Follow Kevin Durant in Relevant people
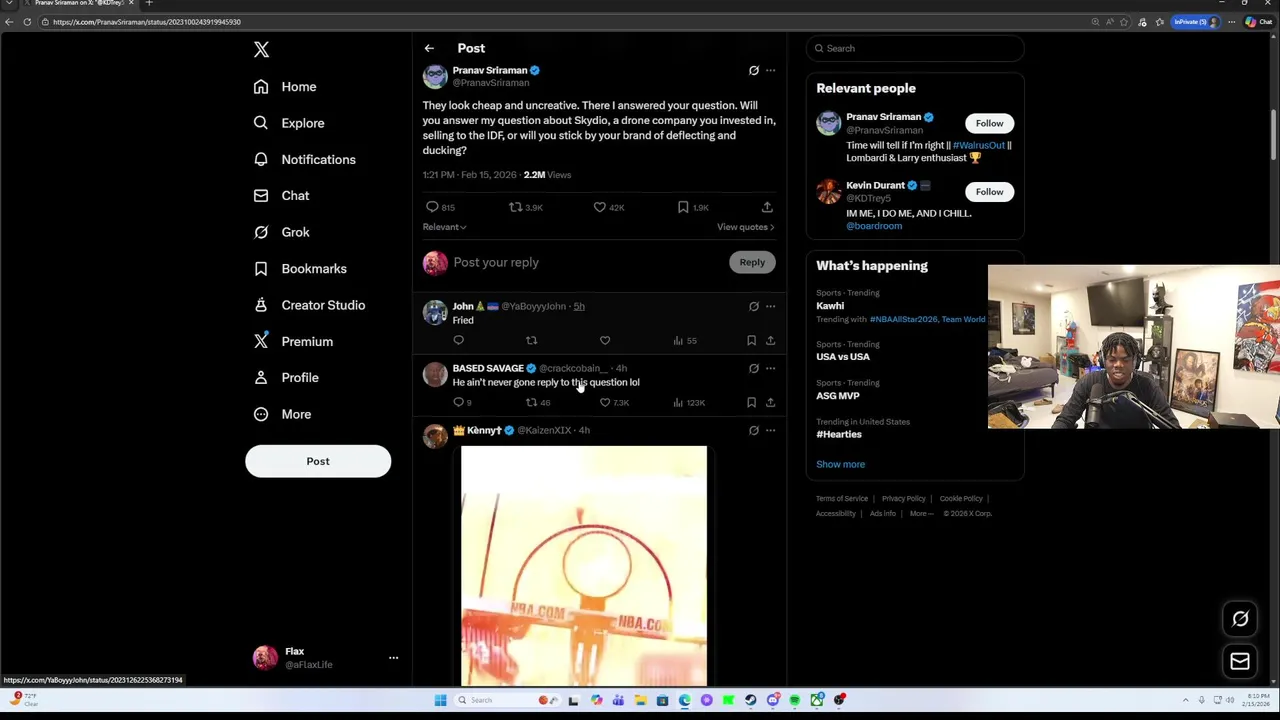 [989, 192]
